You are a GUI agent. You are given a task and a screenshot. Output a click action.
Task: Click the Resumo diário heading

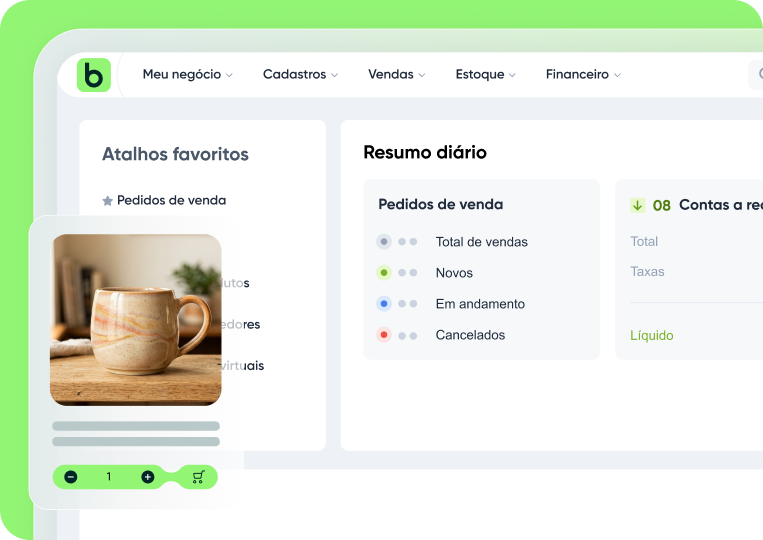425,152
